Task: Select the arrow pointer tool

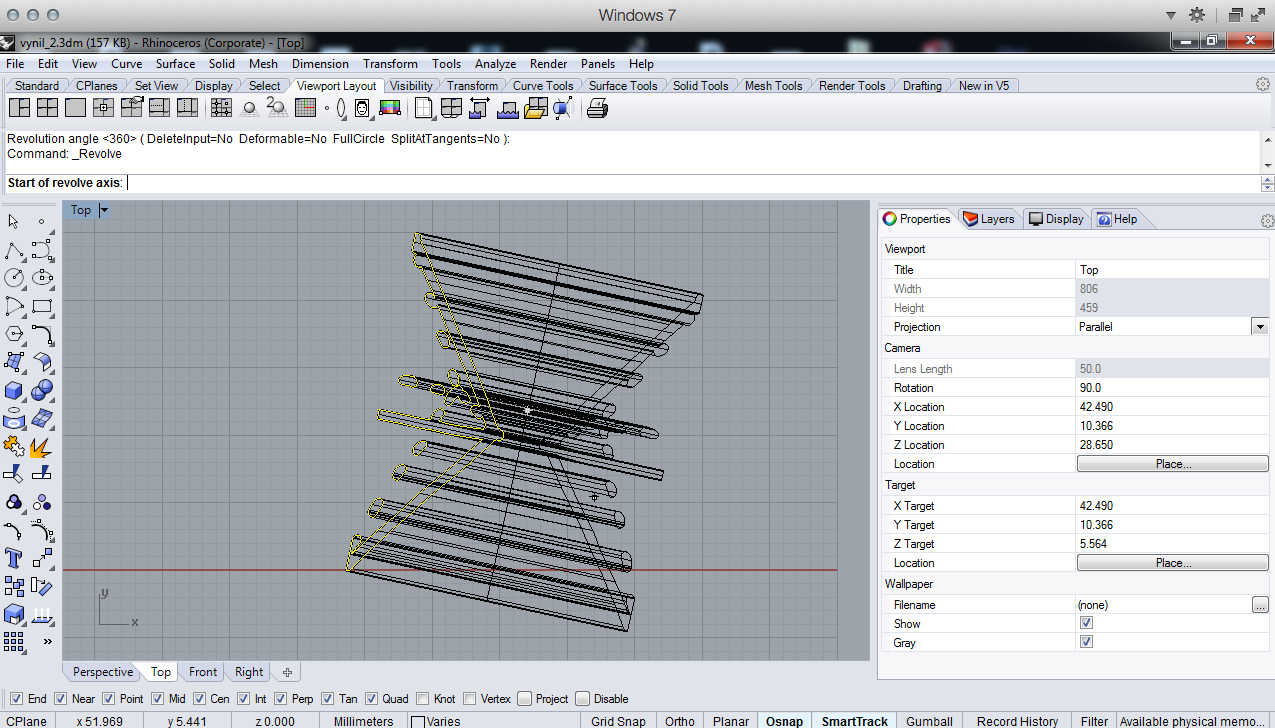Action: pyautogui.click(x=14, y=222)
